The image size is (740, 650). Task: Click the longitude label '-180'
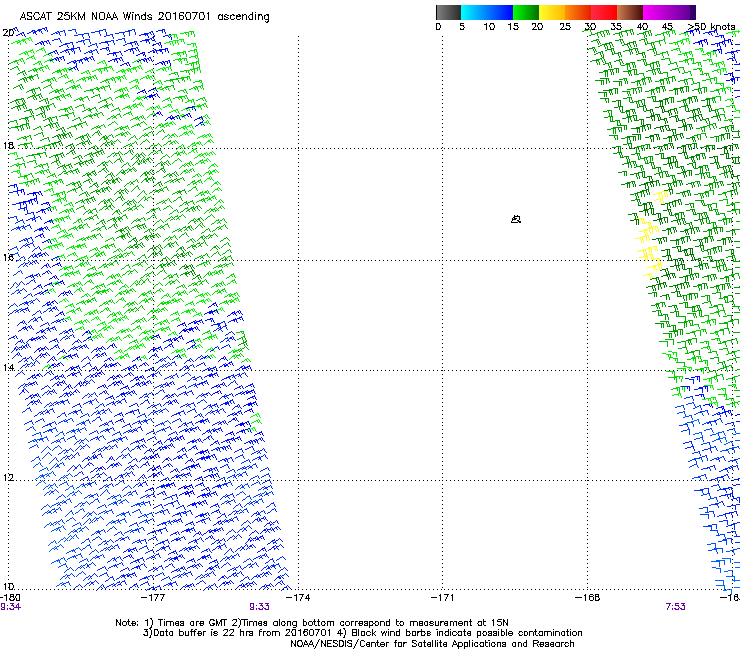tap(10, 598)
